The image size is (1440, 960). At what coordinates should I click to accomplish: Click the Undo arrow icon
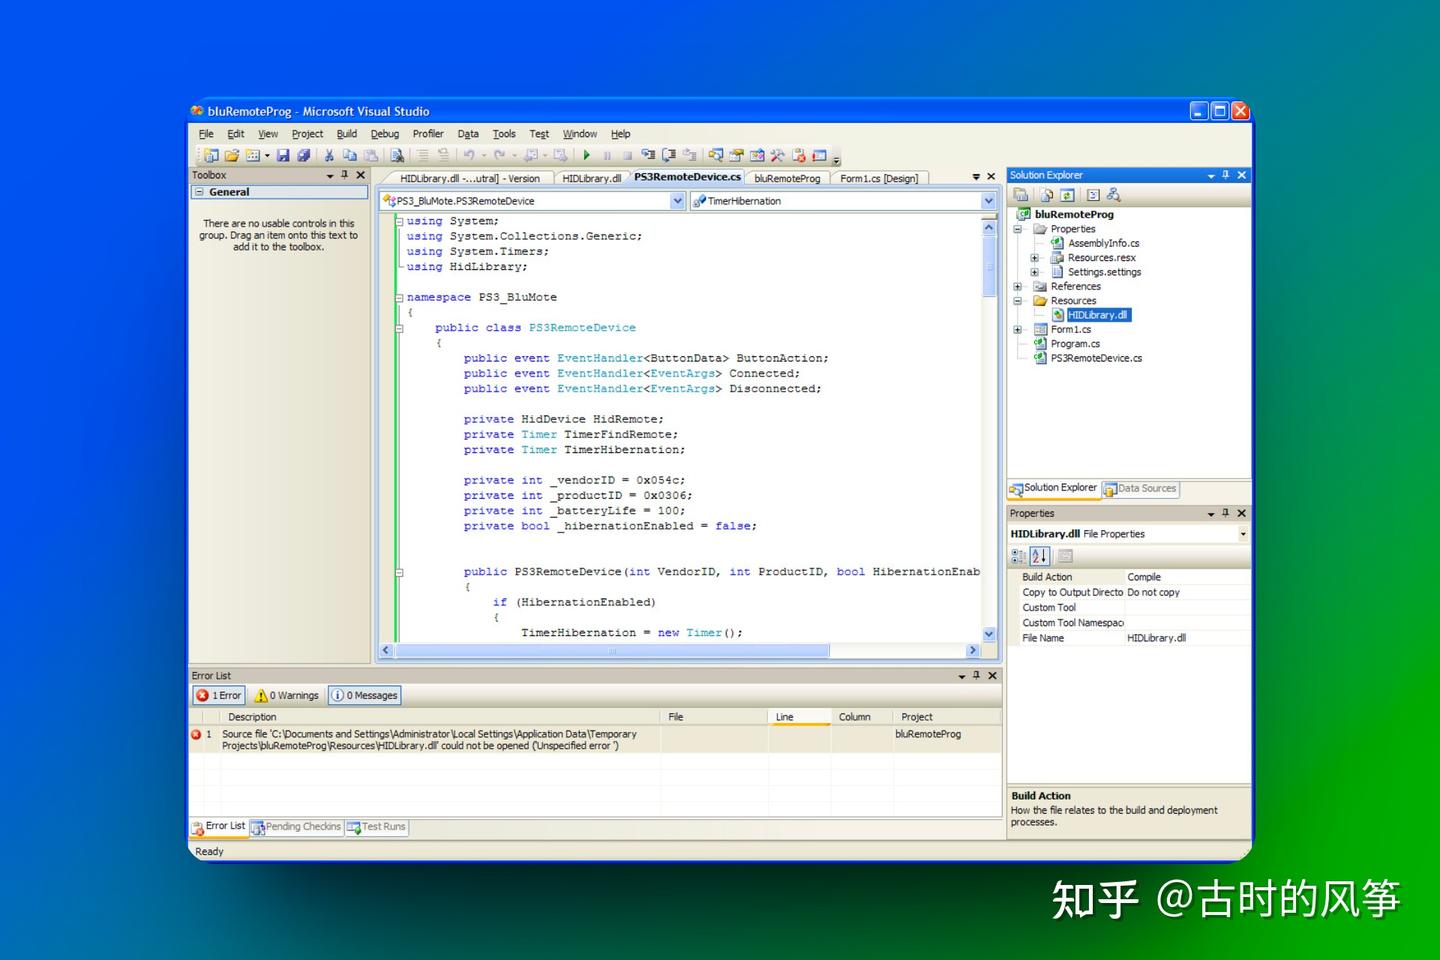coord(468,155)
